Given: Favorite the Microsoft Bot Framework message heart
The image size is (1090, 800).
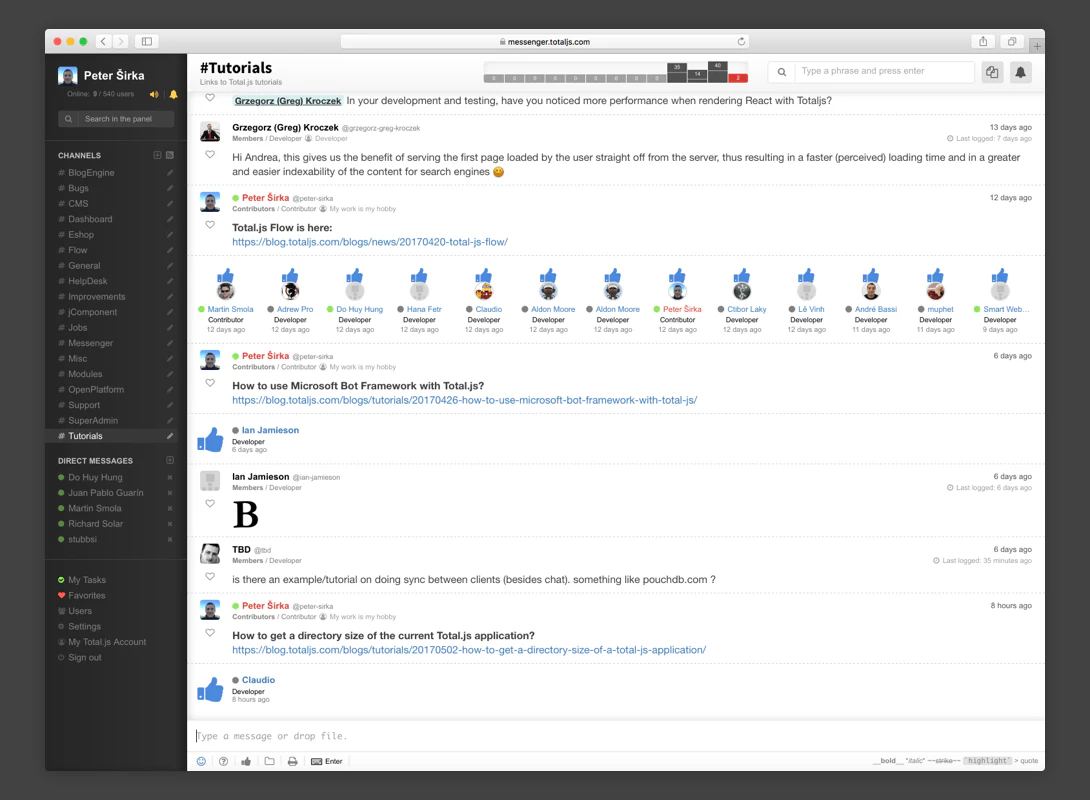Looking at the screenshot, I should click(210, 383).
